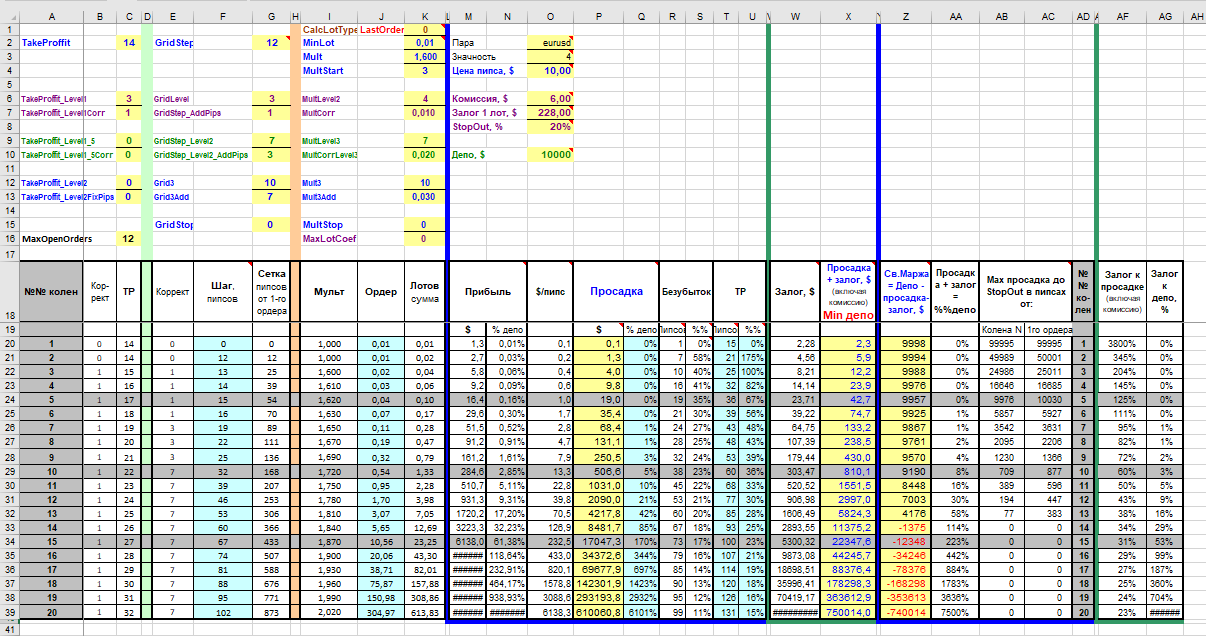Viewport: 1206px width, 636px height.
Task: Click the StopOut value 20%
Action: coord(550,127)
